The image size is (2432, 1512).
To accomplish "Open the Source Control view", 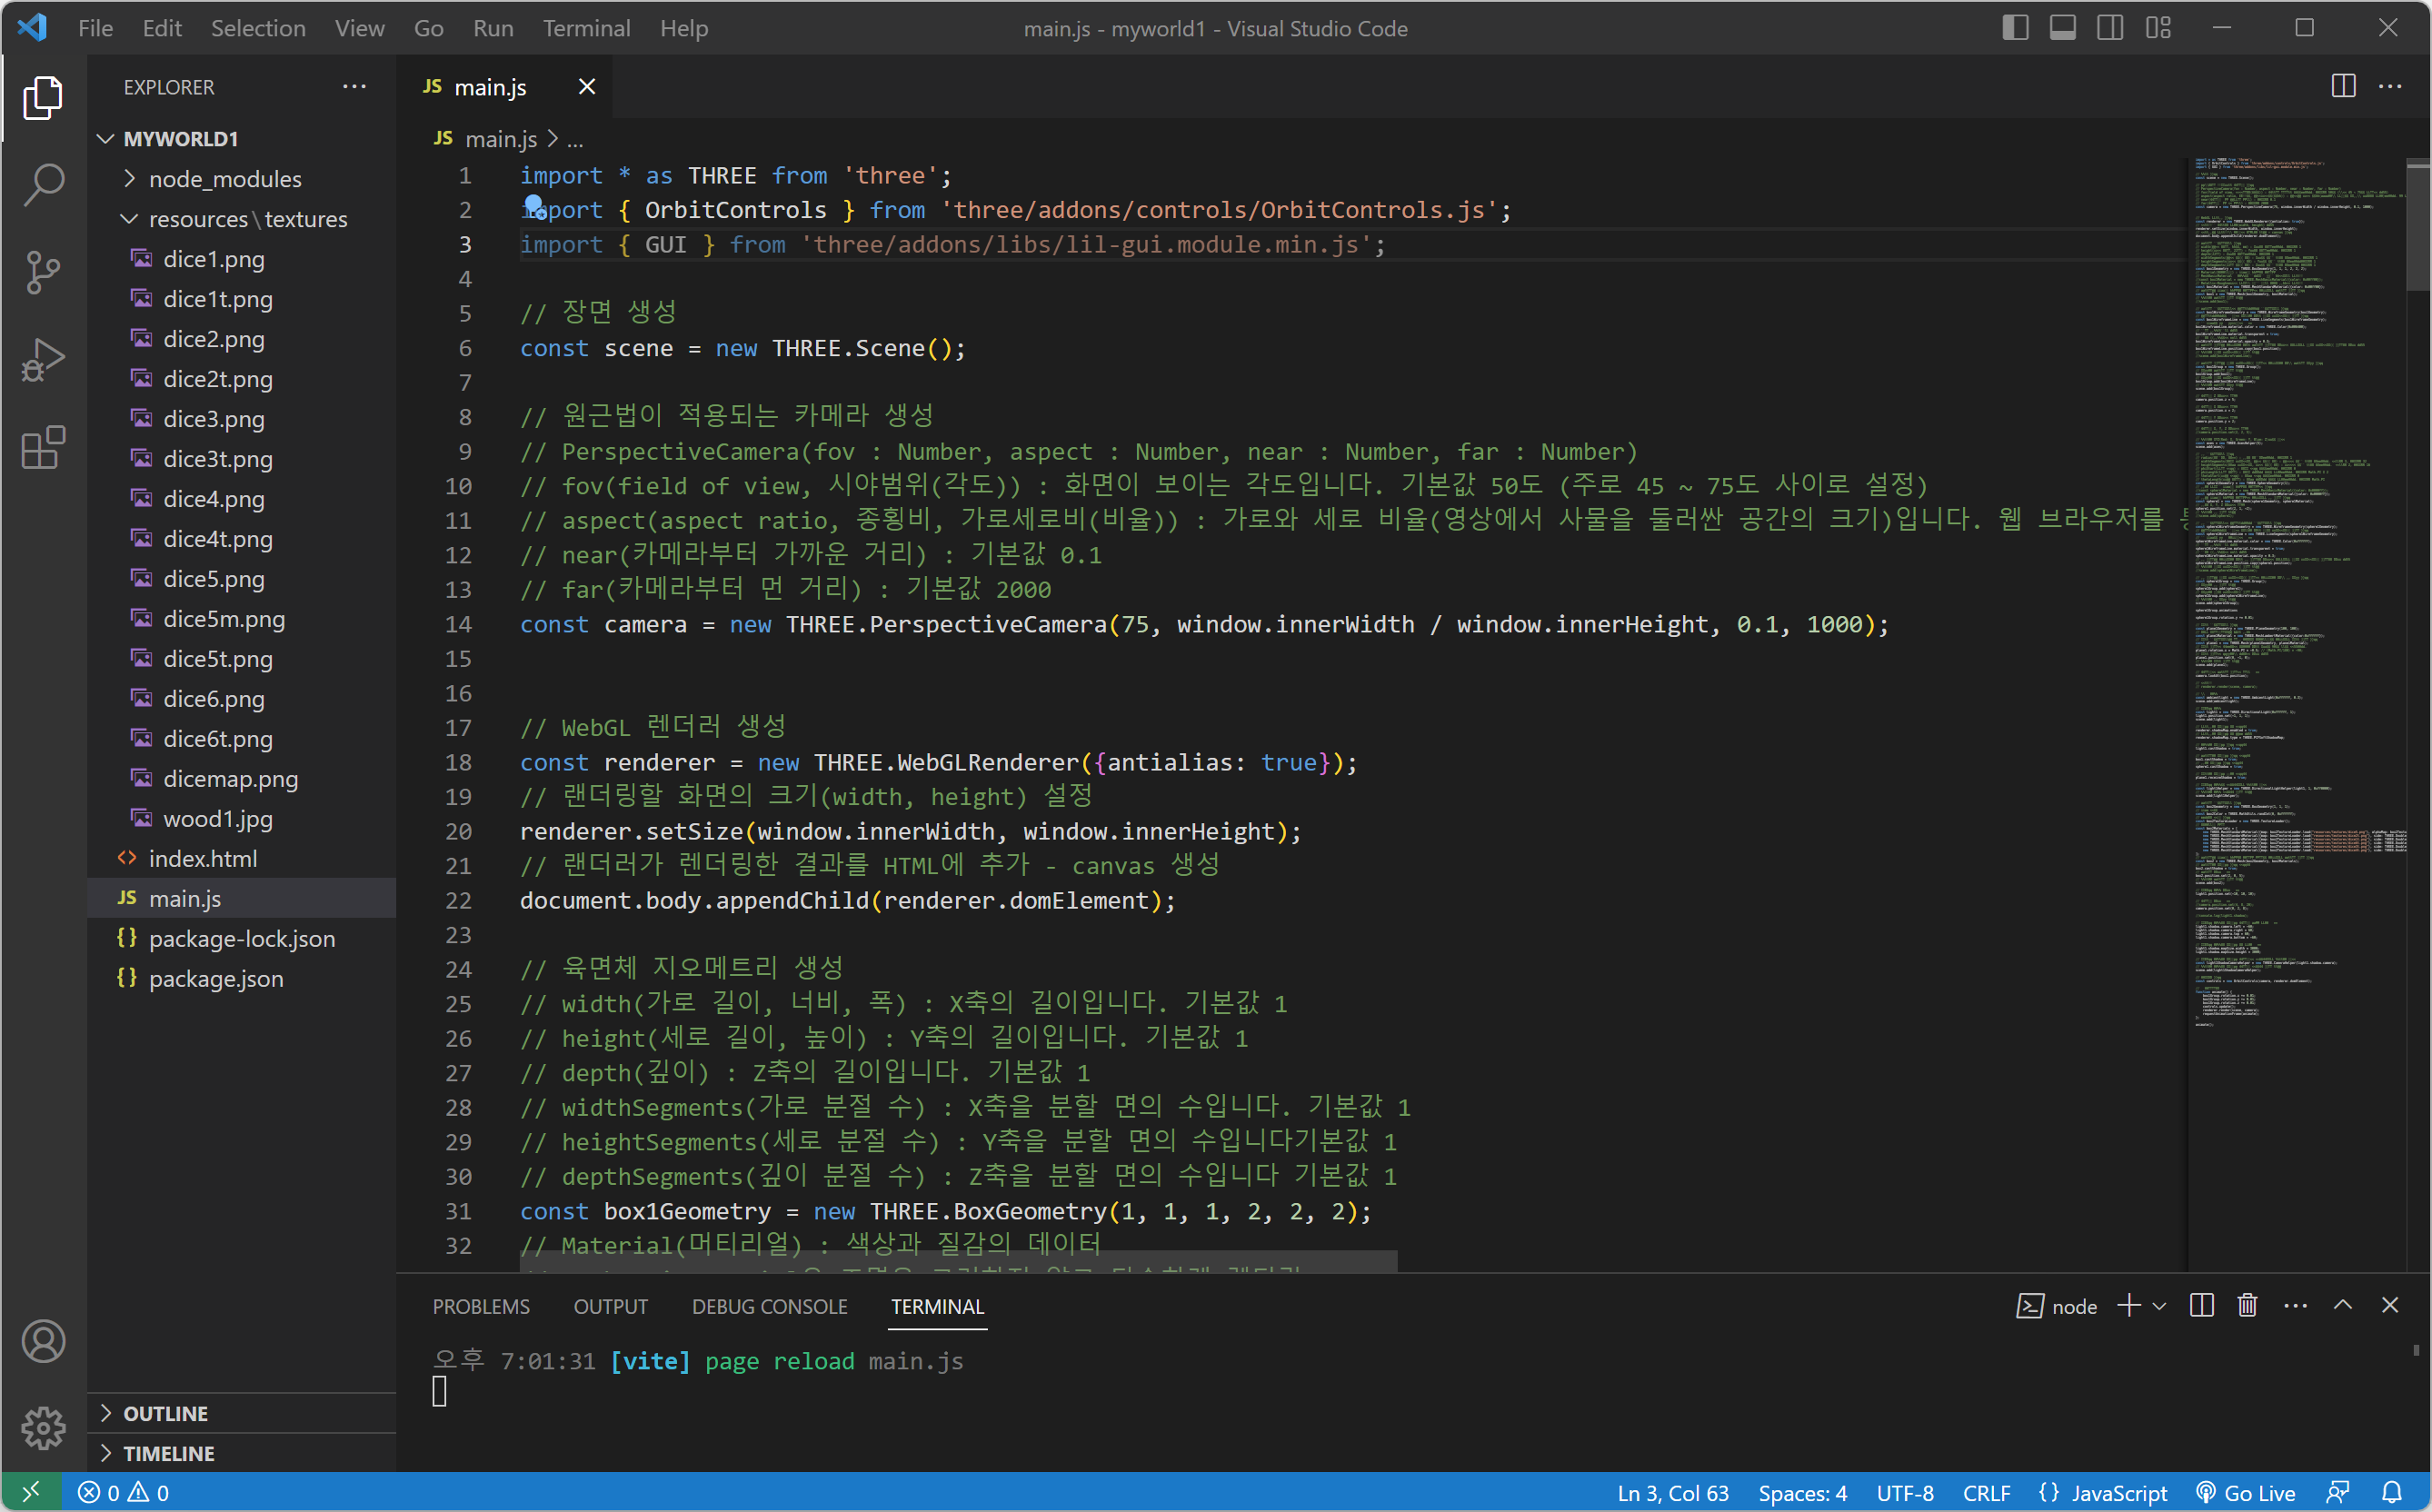I will pyautogui.click(x=43, y=272).
